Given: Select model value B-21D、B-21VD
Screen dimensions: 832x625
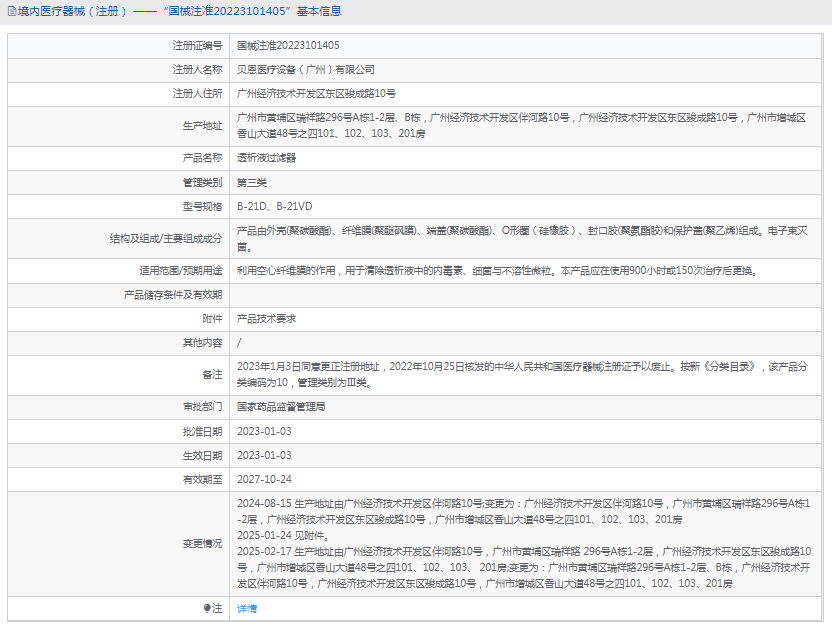Looking at the screenshot, I should point(274,206).
